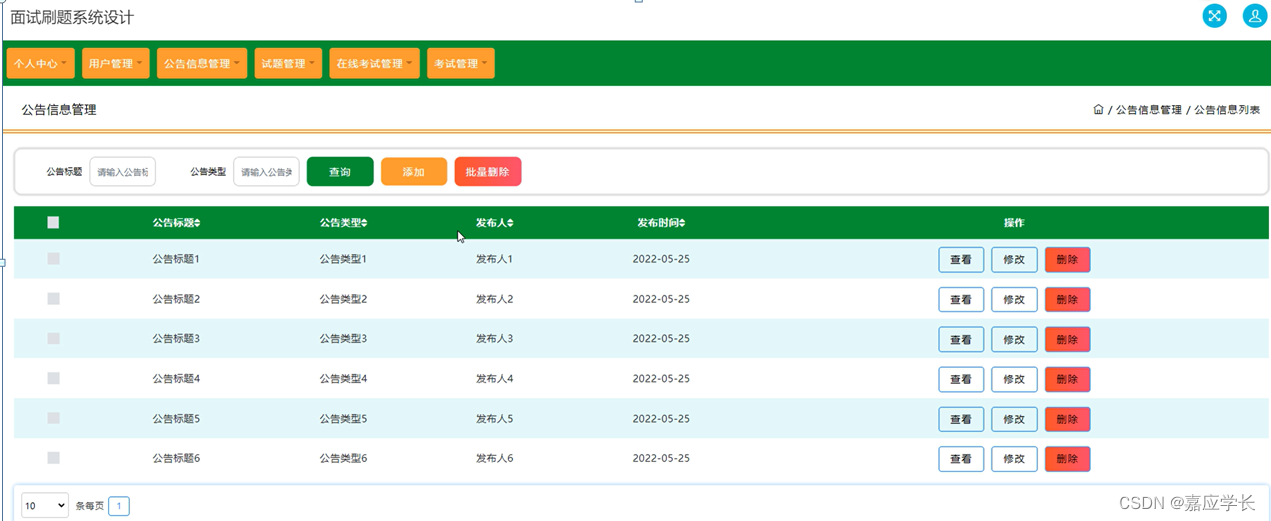The image size is (1271, 521).
Task: Click 公告信息列表 breadcrumb text
Action: (1227, 110)
